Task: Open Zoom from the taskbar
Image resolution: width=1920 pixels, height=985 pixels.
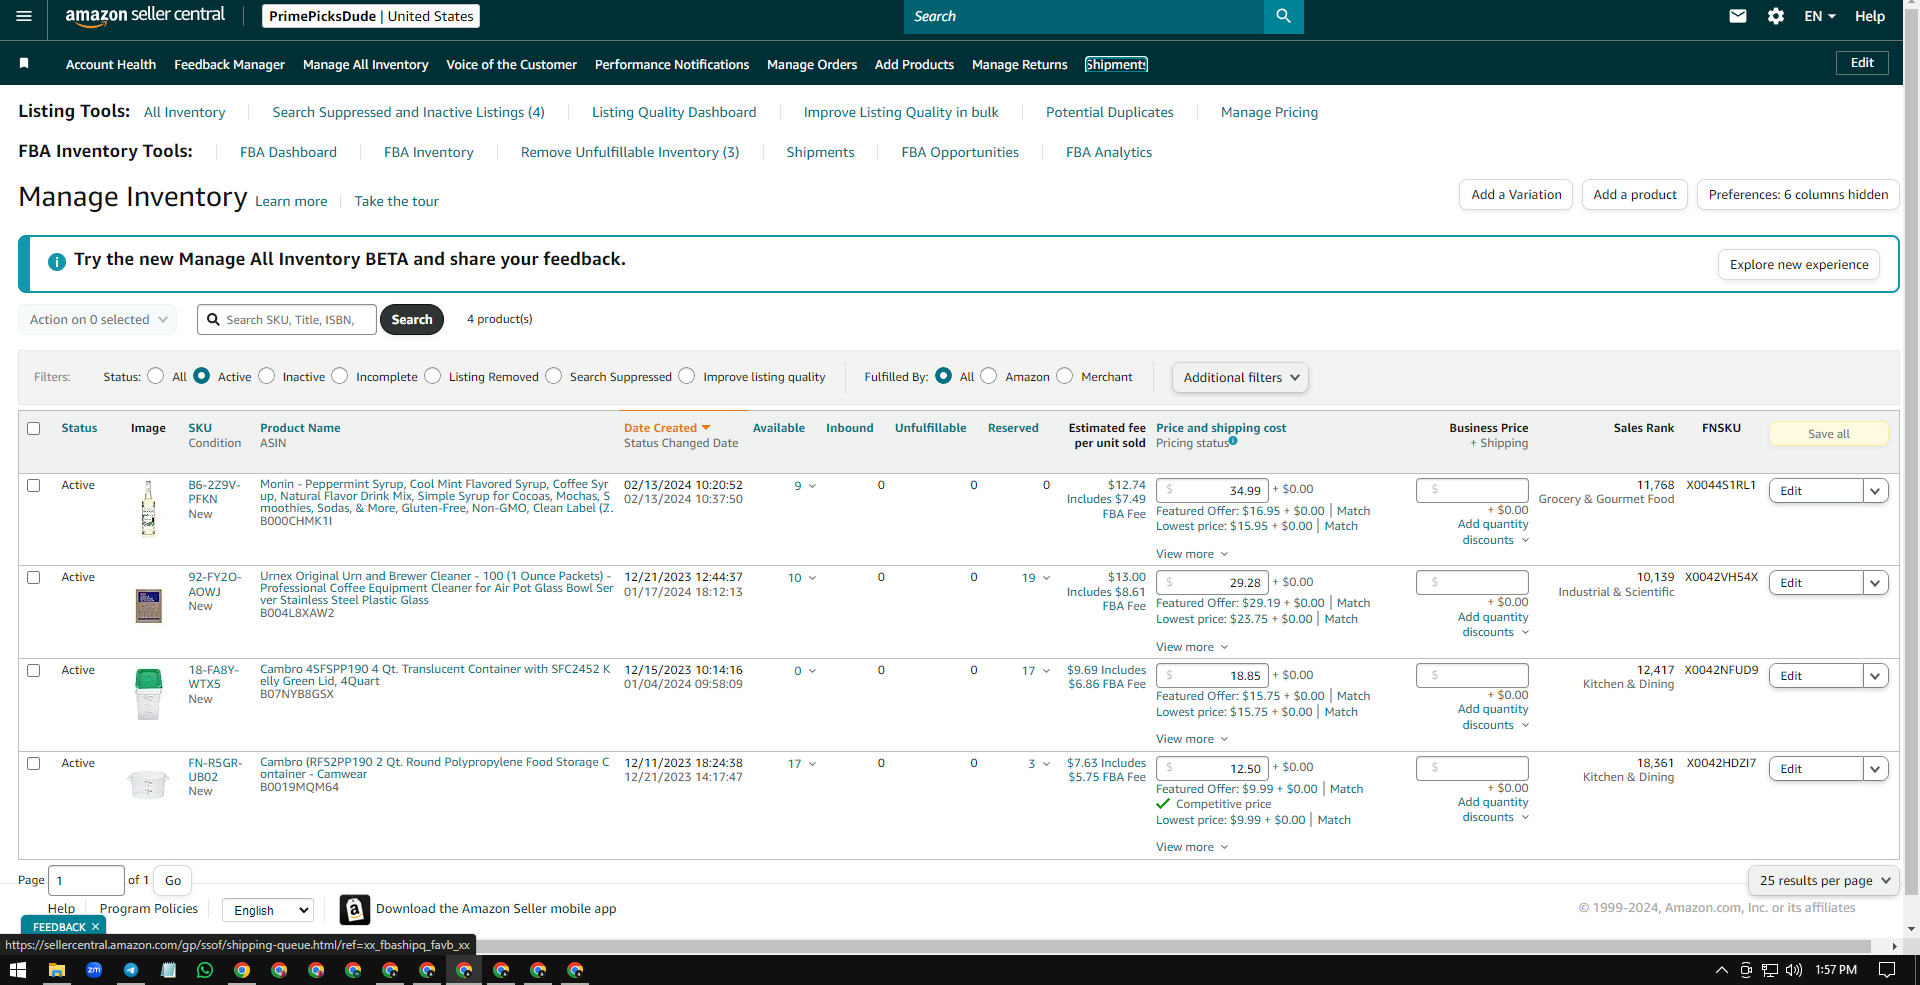Action: click(x=94, y=970)
